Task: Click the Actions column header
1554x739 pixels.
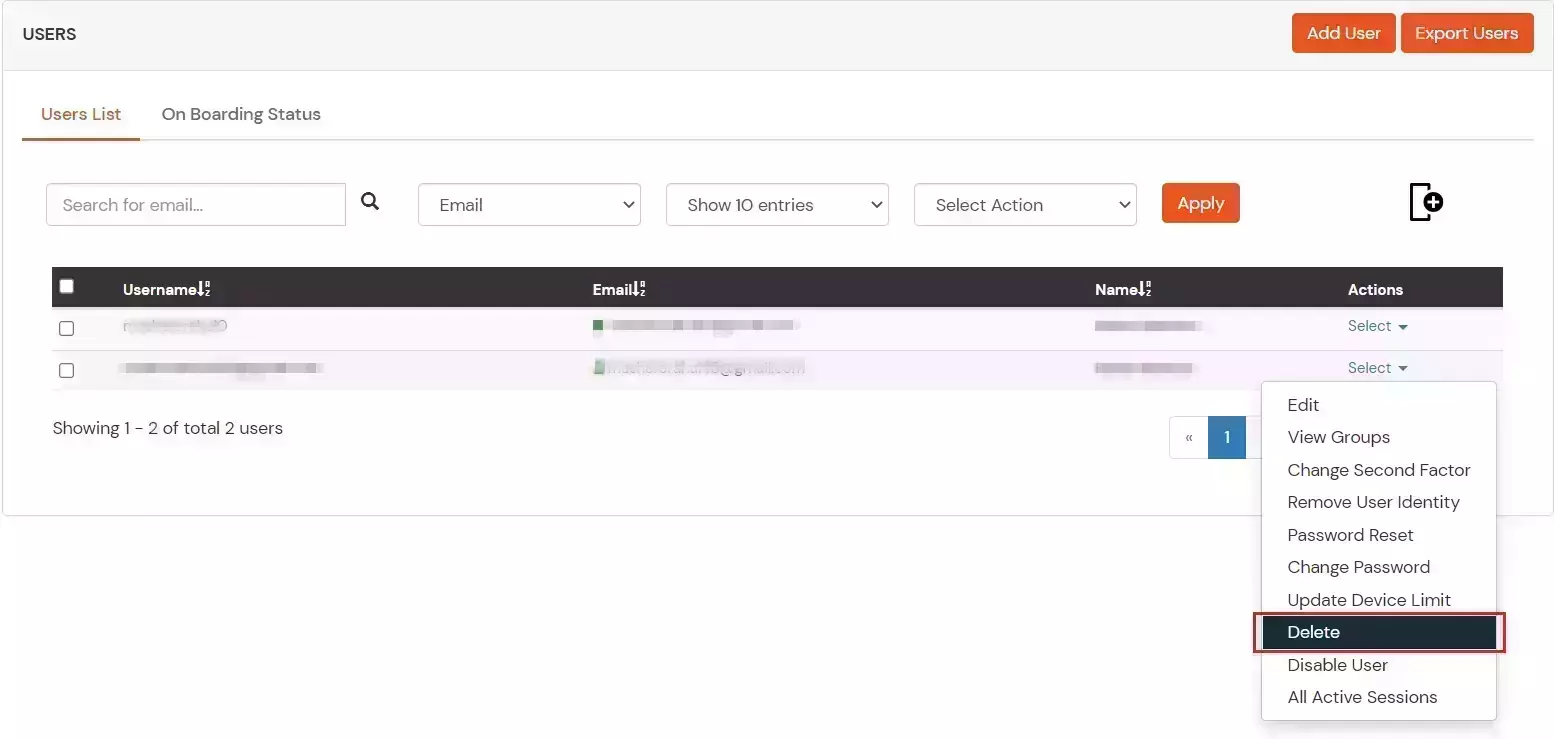Action: tap(1375, 289)
